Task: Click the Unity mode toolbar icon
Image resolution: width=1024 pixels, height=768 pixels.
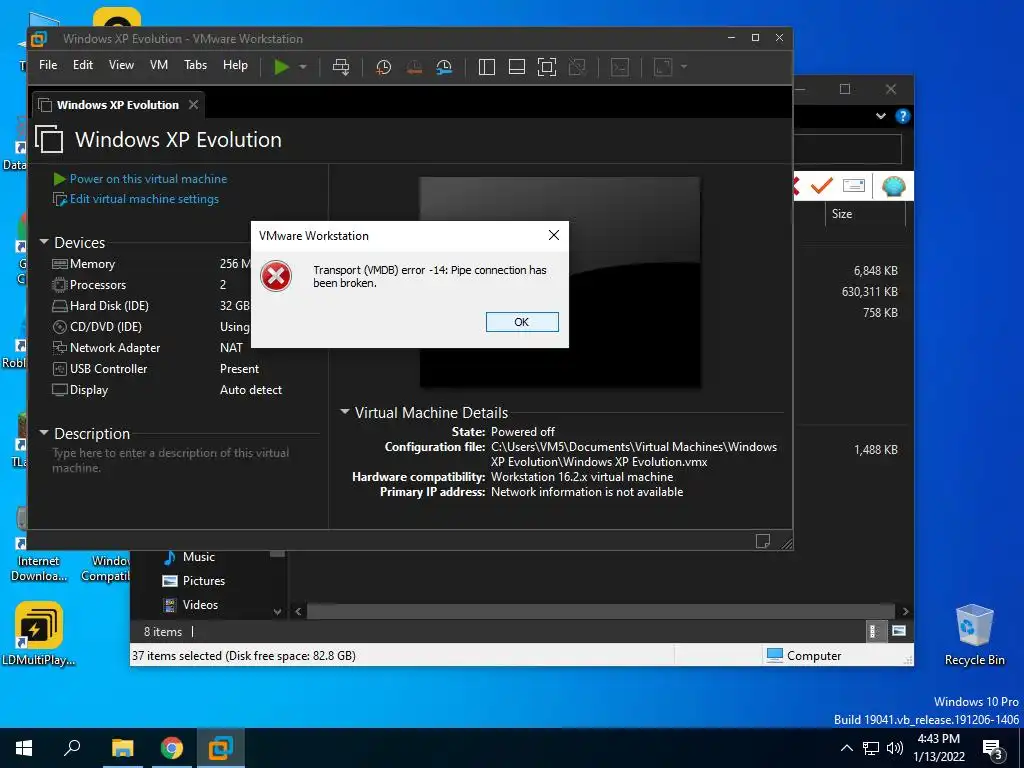Action: (x=577, y=67)
